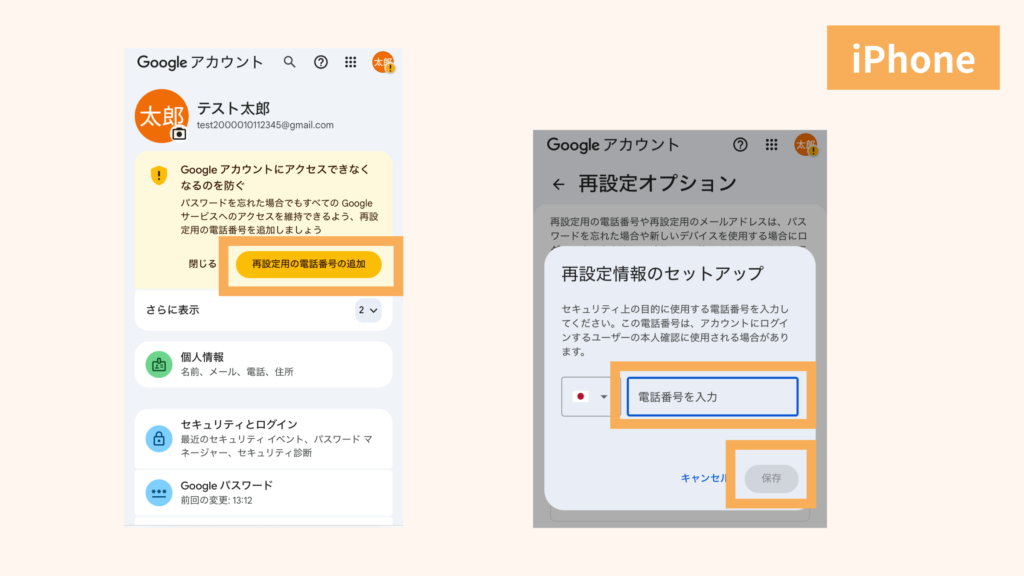
Task: Open apps grid on the recovery options screen
Action: point(770,144)
